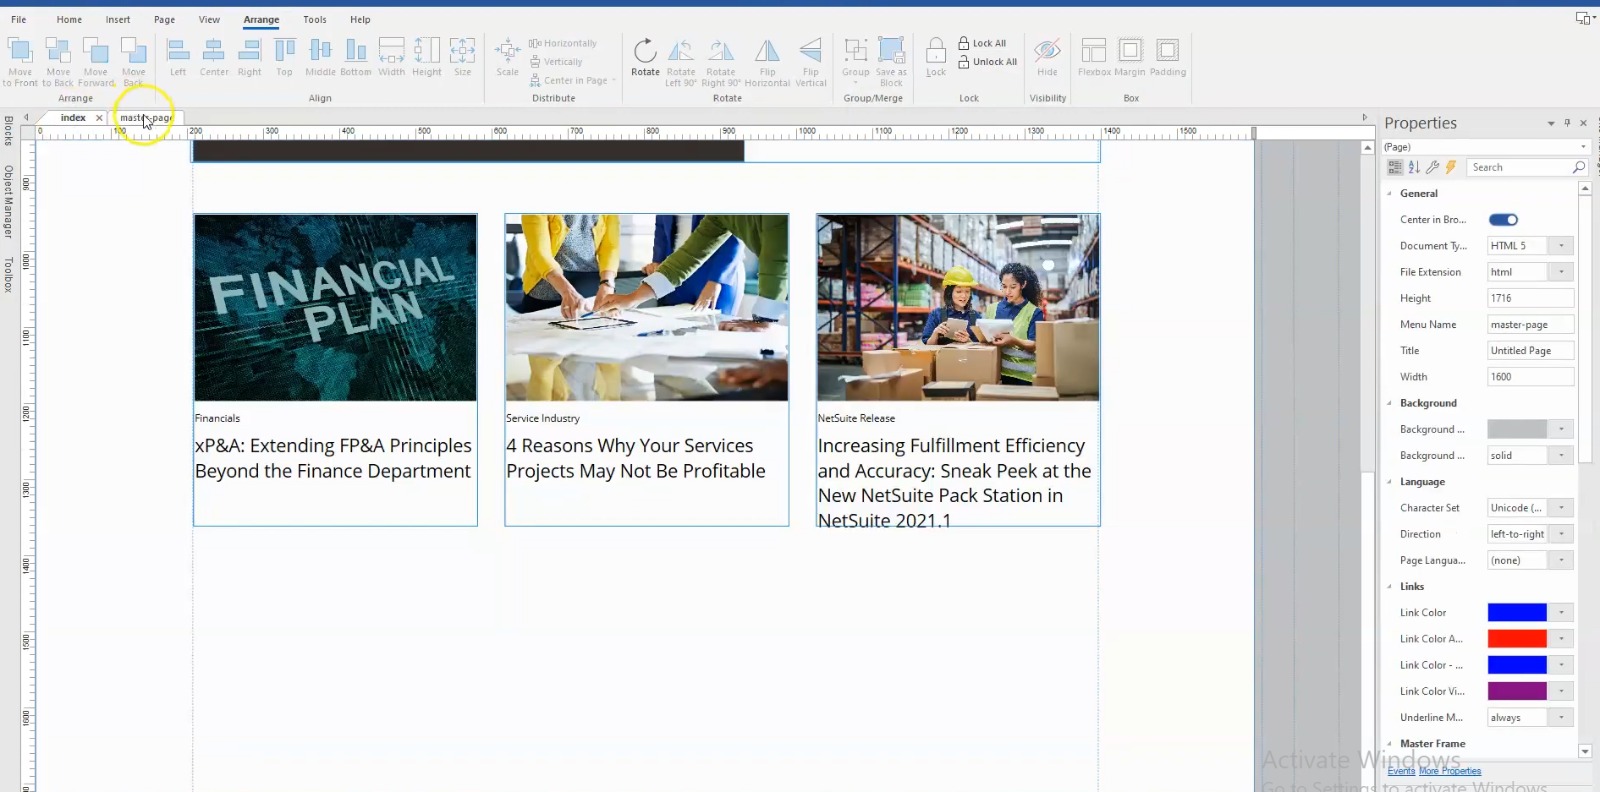The width and height of the screenshot is (1600, 792).
Task: Click the Scale distribute icon
Action: [x=508, y=50]
